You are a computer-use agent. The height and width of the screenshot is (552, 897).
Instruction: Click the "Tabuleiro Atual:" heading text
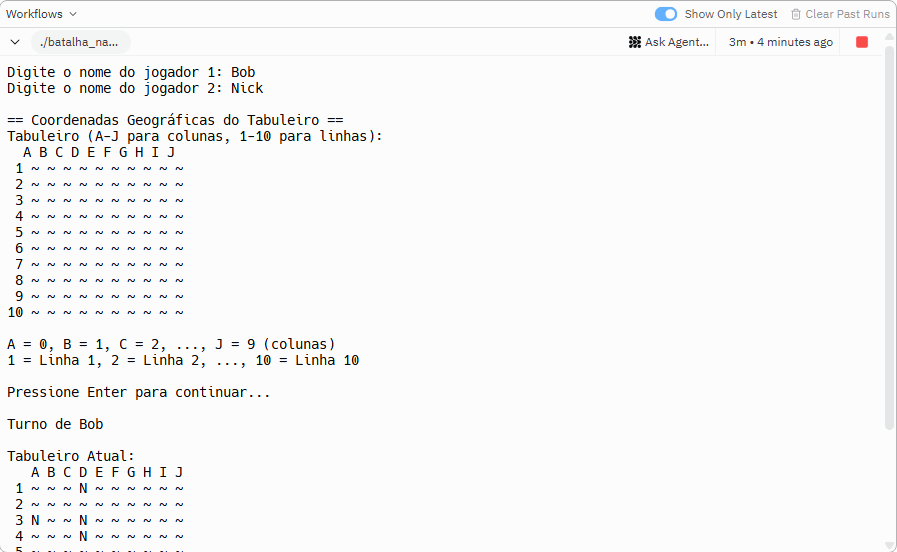pos(71,456)
